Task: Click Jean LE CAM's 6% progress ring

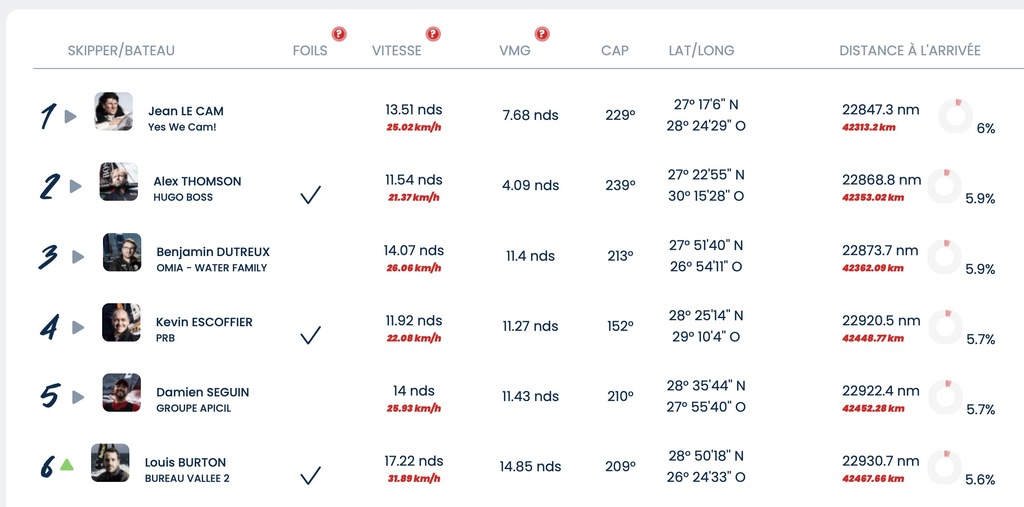Action: [x=955, y=116]
